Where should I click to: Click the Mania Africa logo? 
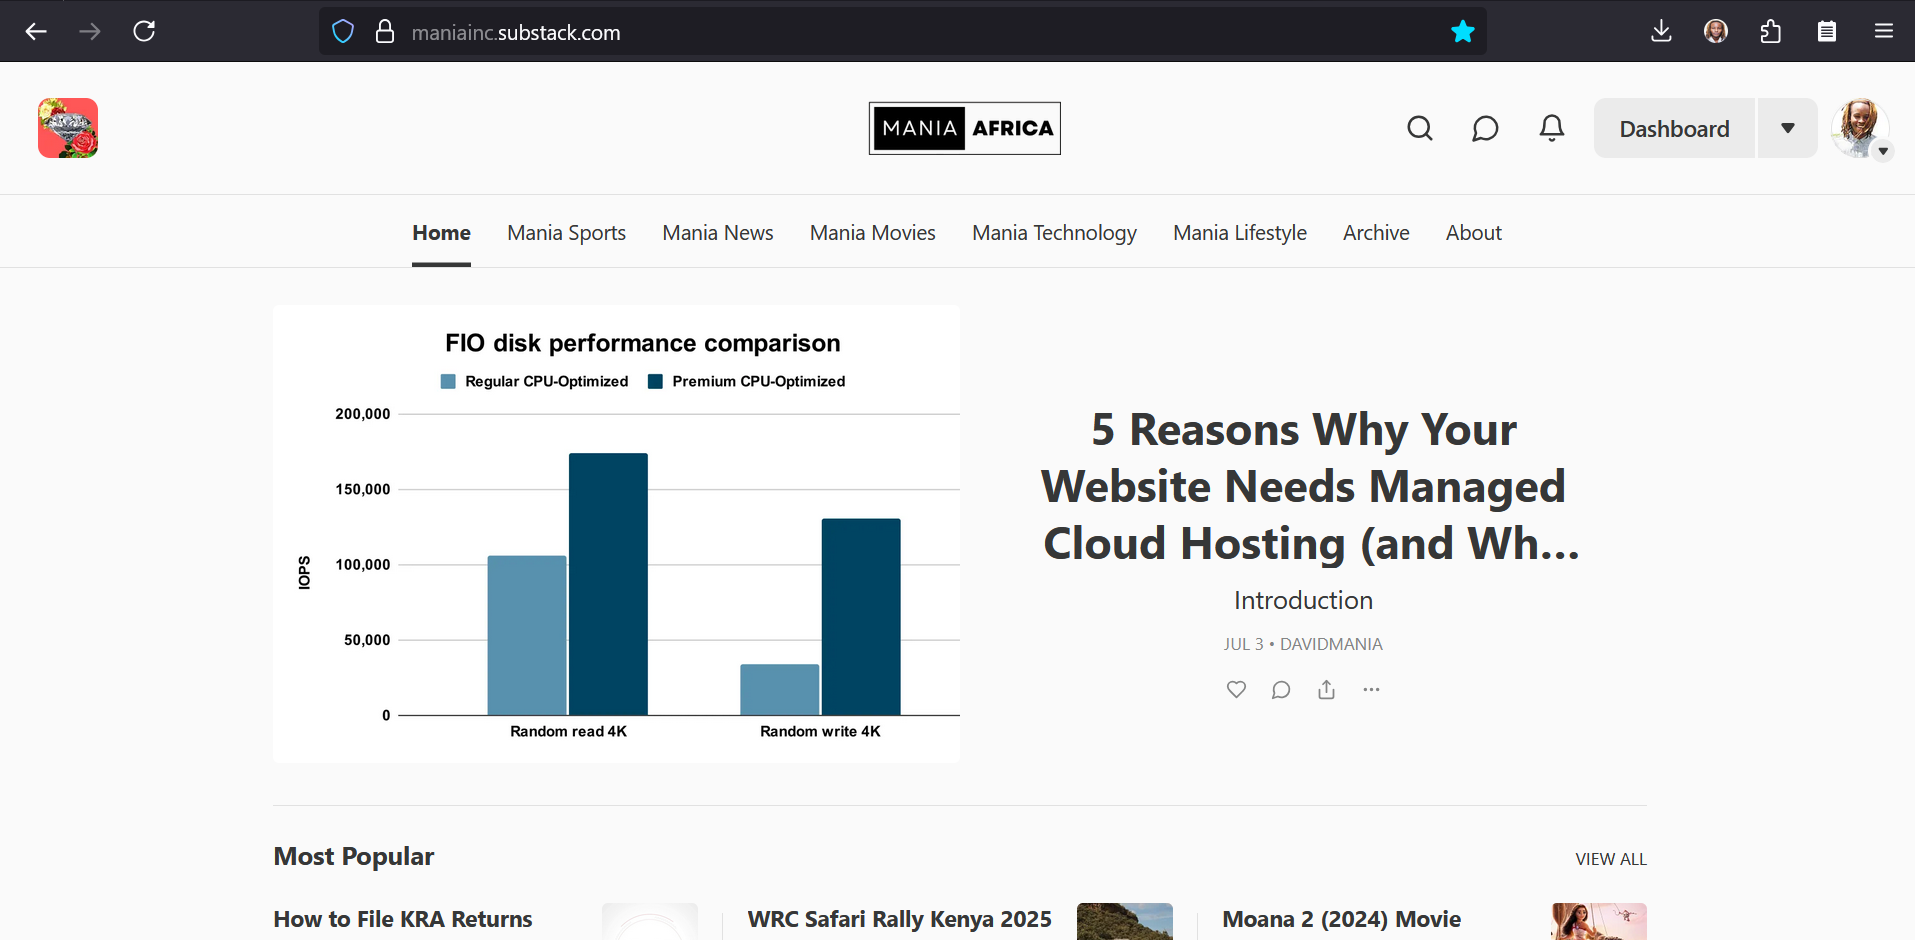pyautogui.click(x=965, y=128)
